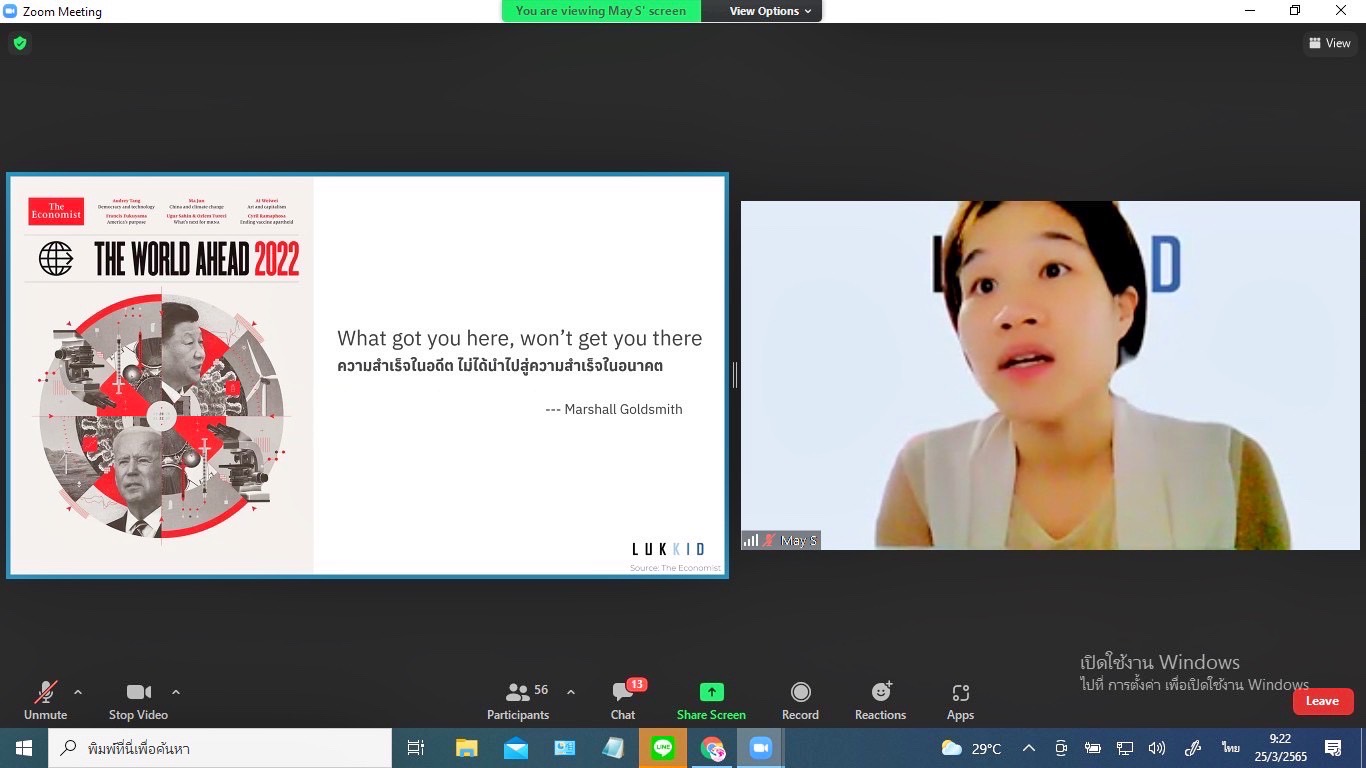
Task: Open View Options dropdown
Action: point(770,11)
